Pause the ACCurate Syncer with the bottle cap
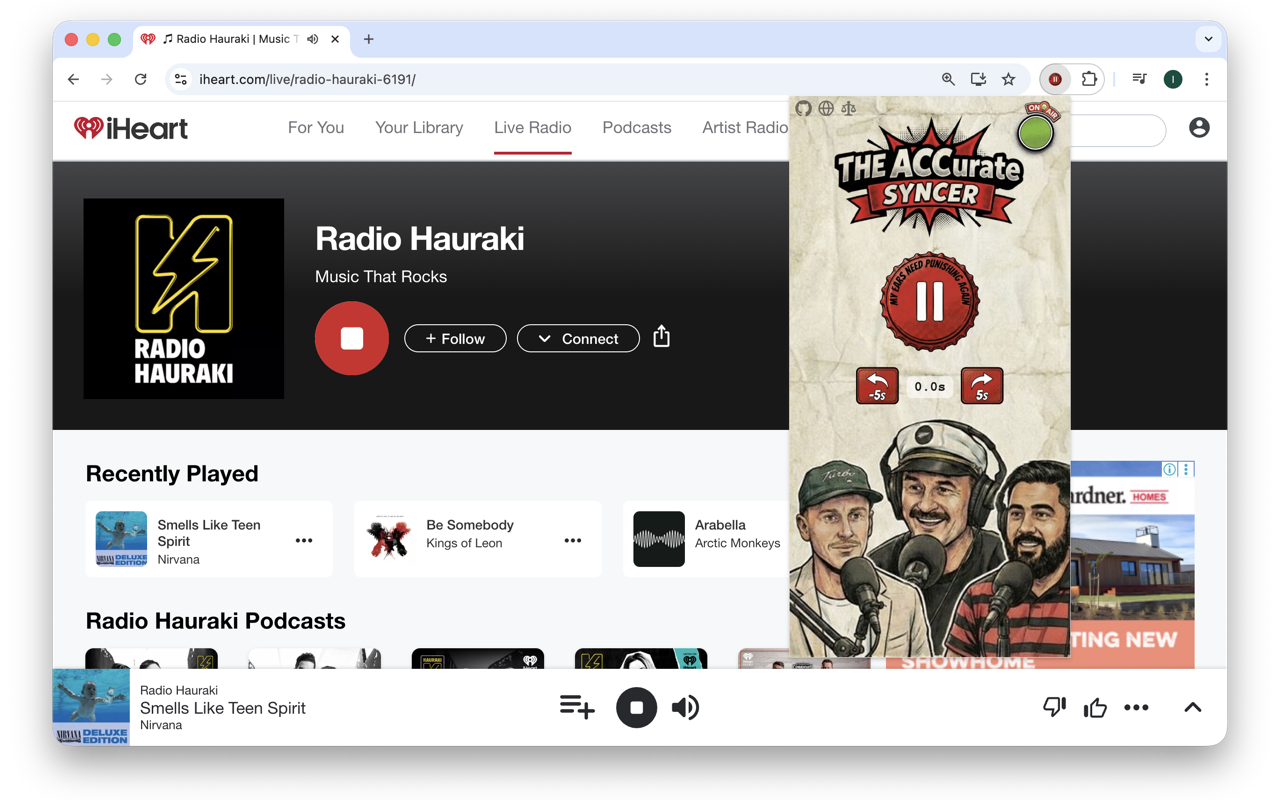This screenshot has width=1280, height=800. click(x=929, y=302)
